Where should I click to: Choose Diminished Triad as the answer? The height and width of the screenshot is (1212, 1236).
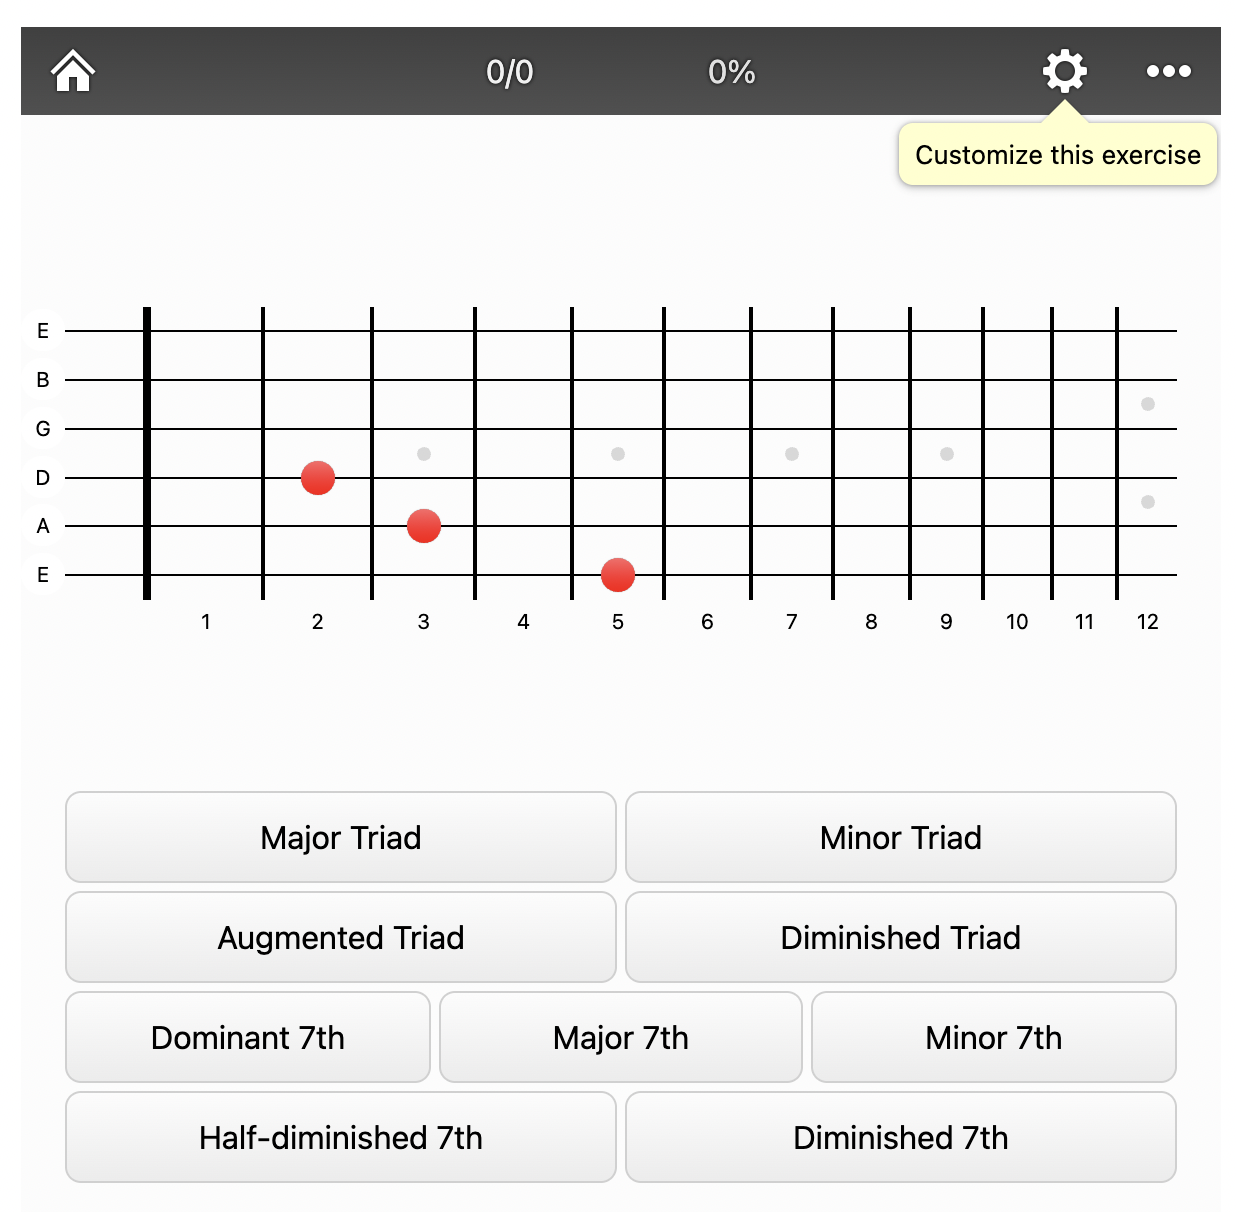[x=901, y=937]
